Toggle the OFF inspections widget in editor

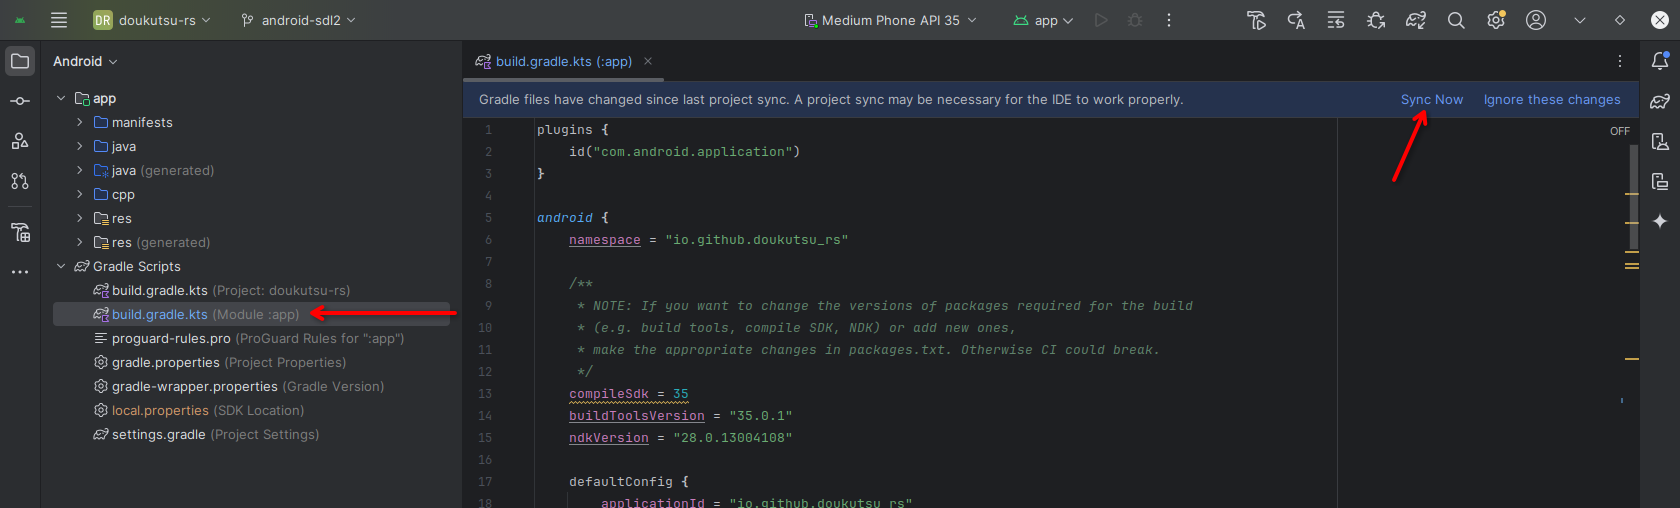tap(1619, 131)
